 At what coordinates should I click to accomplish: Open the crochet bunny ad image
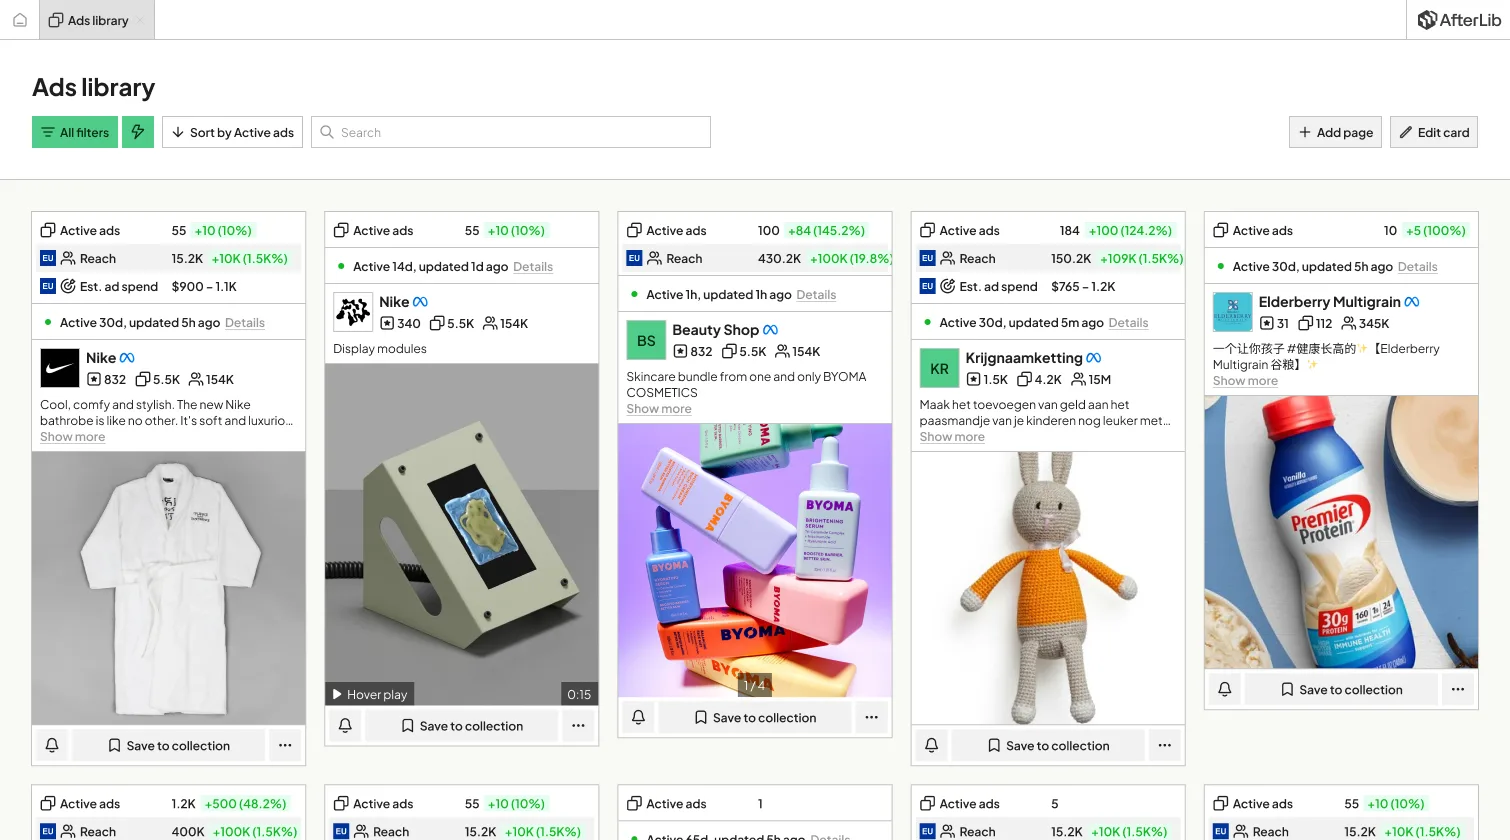click(x=1048, y=588)
